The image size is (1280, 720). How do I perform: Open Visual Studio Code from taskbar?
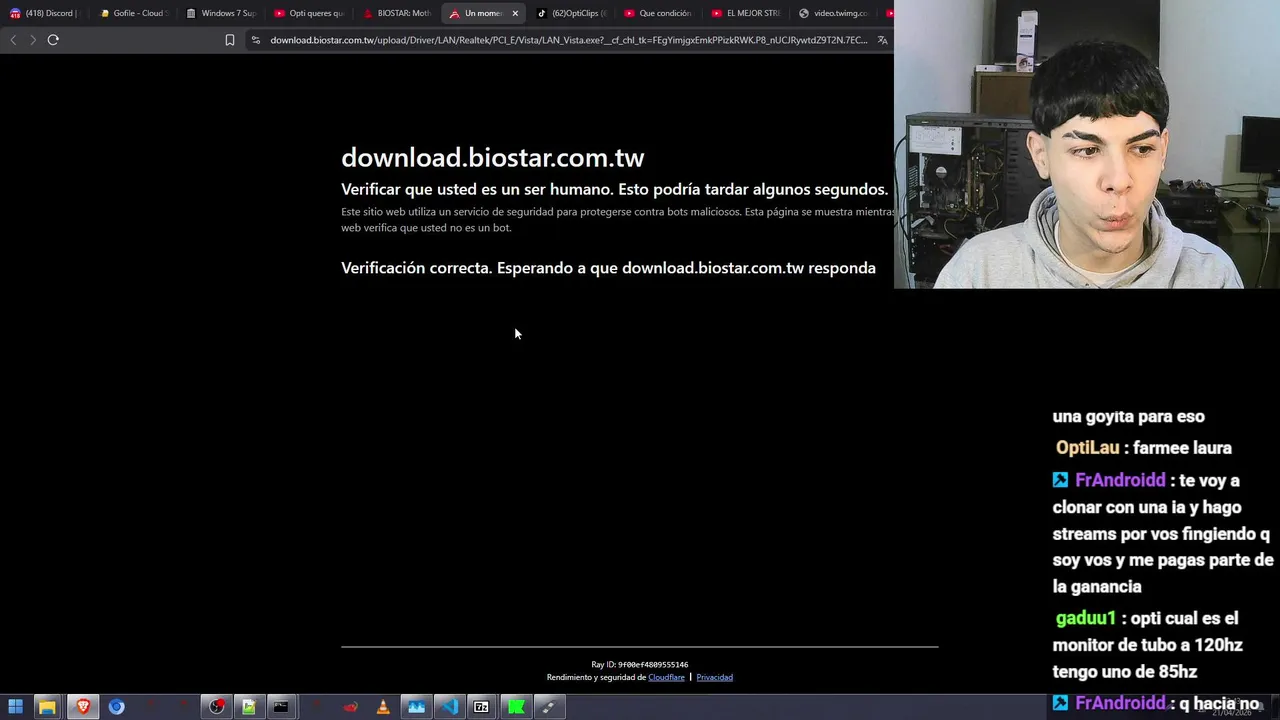point(449,707)
